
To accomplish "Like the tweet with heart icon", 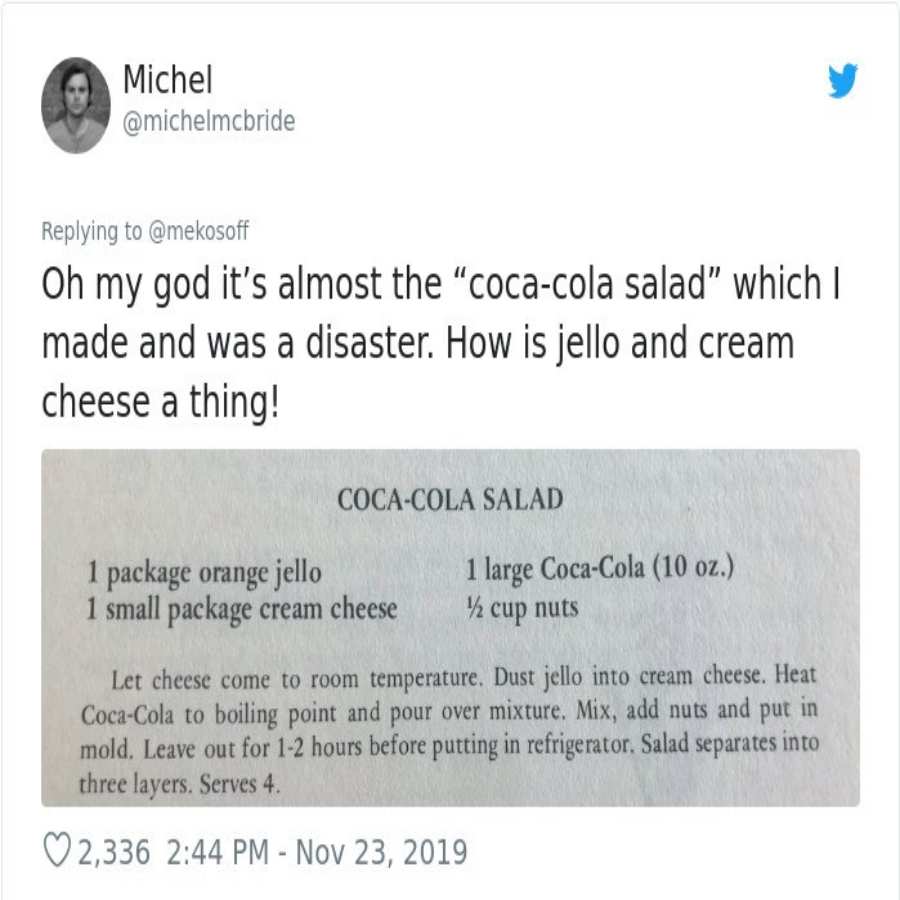I will 57,852.
